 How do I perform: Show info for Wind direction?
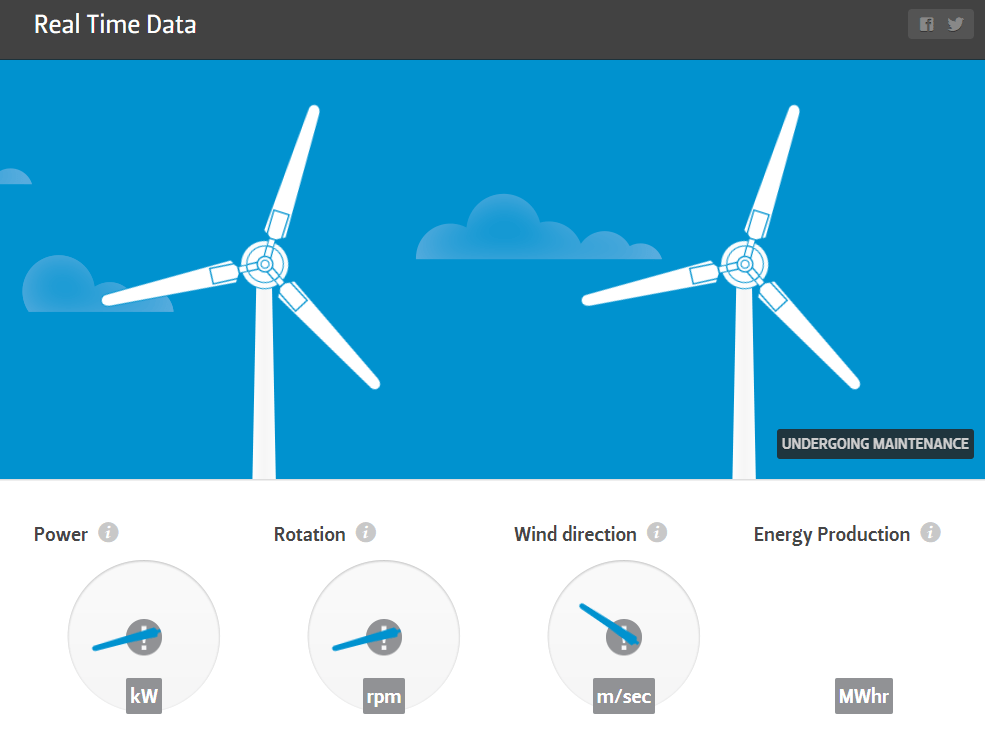pyautogui.click(x=657, y=532)
